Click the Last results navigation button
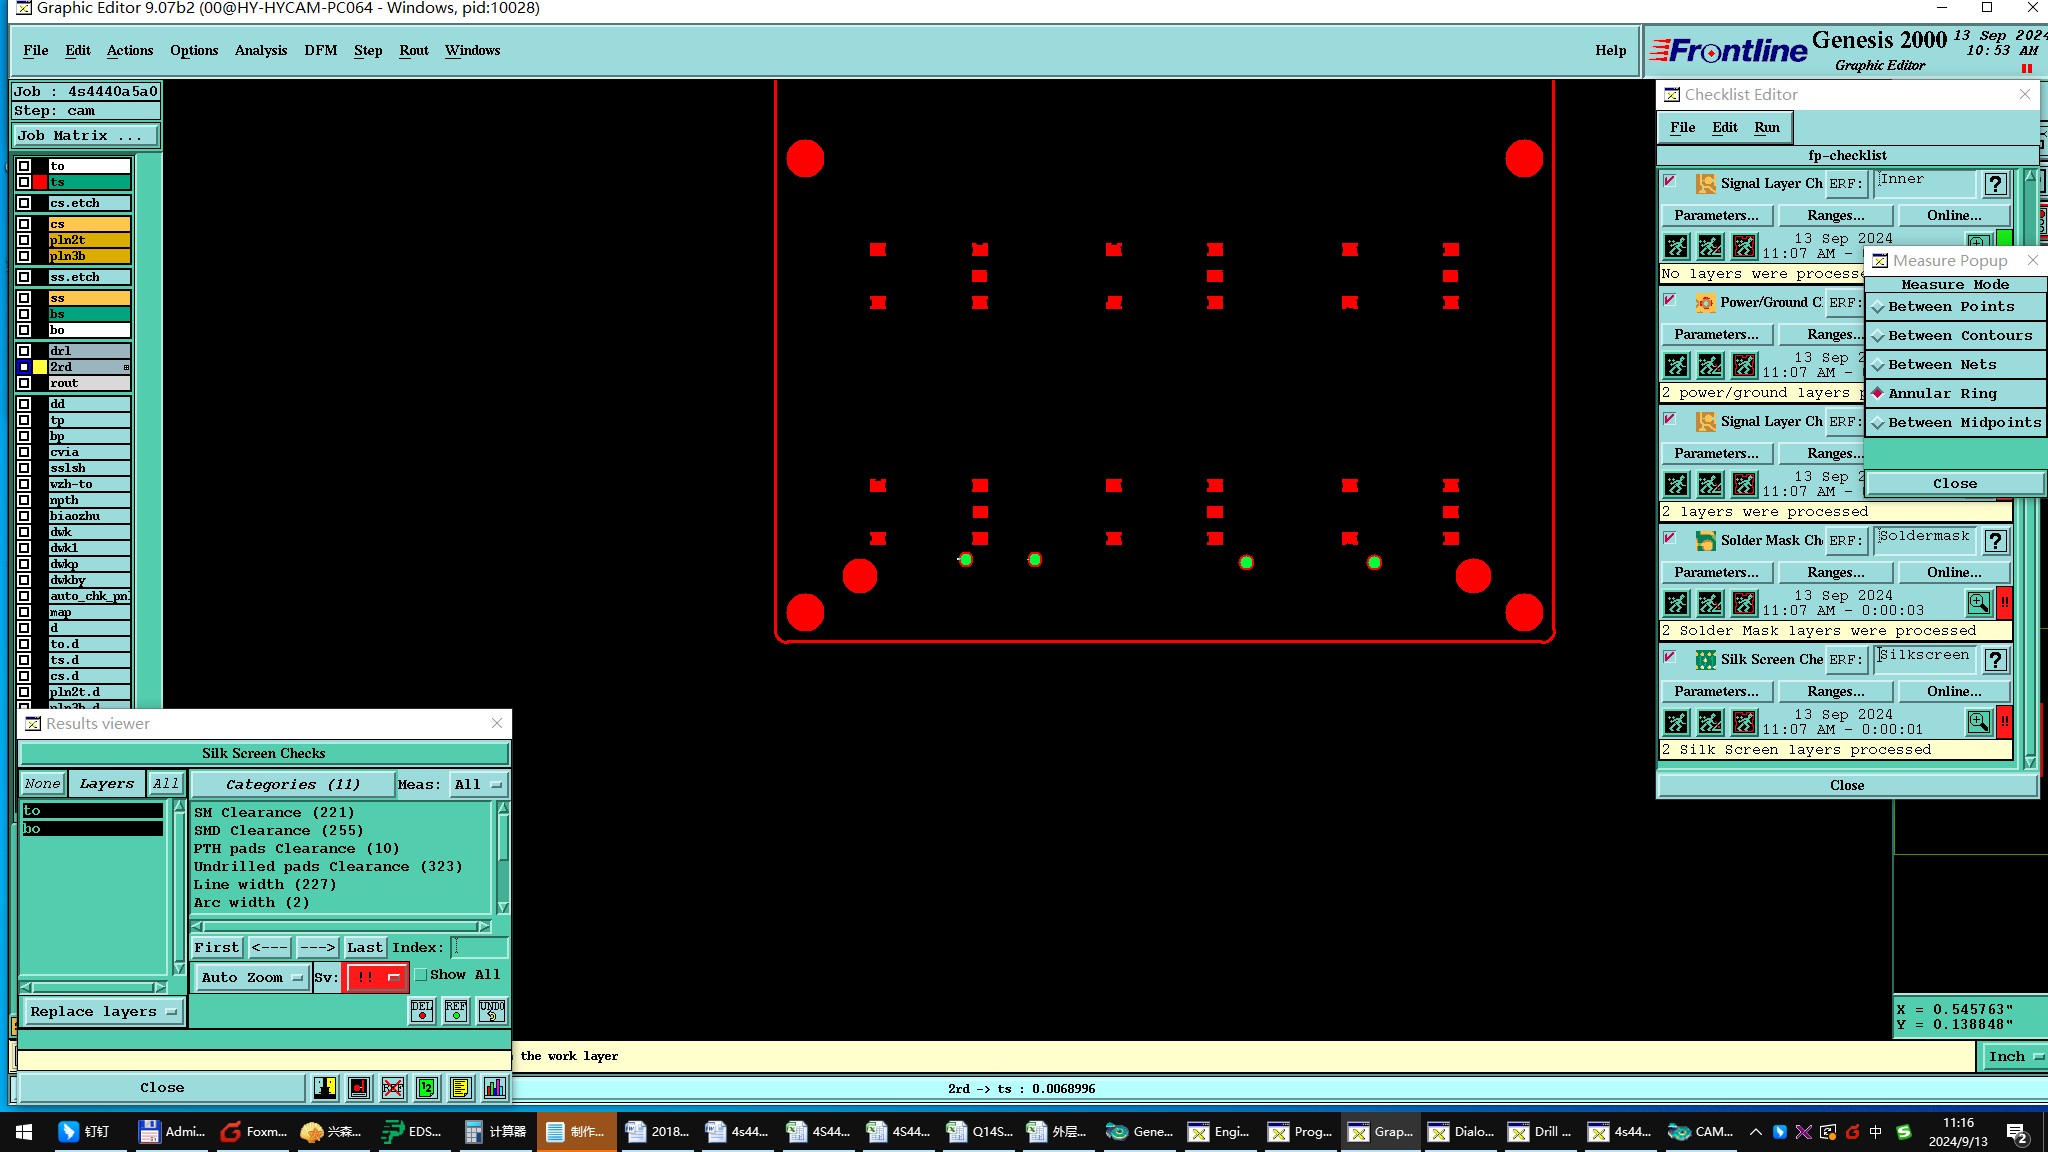This screenshot has width=2048, height=1152. [364, 947]
